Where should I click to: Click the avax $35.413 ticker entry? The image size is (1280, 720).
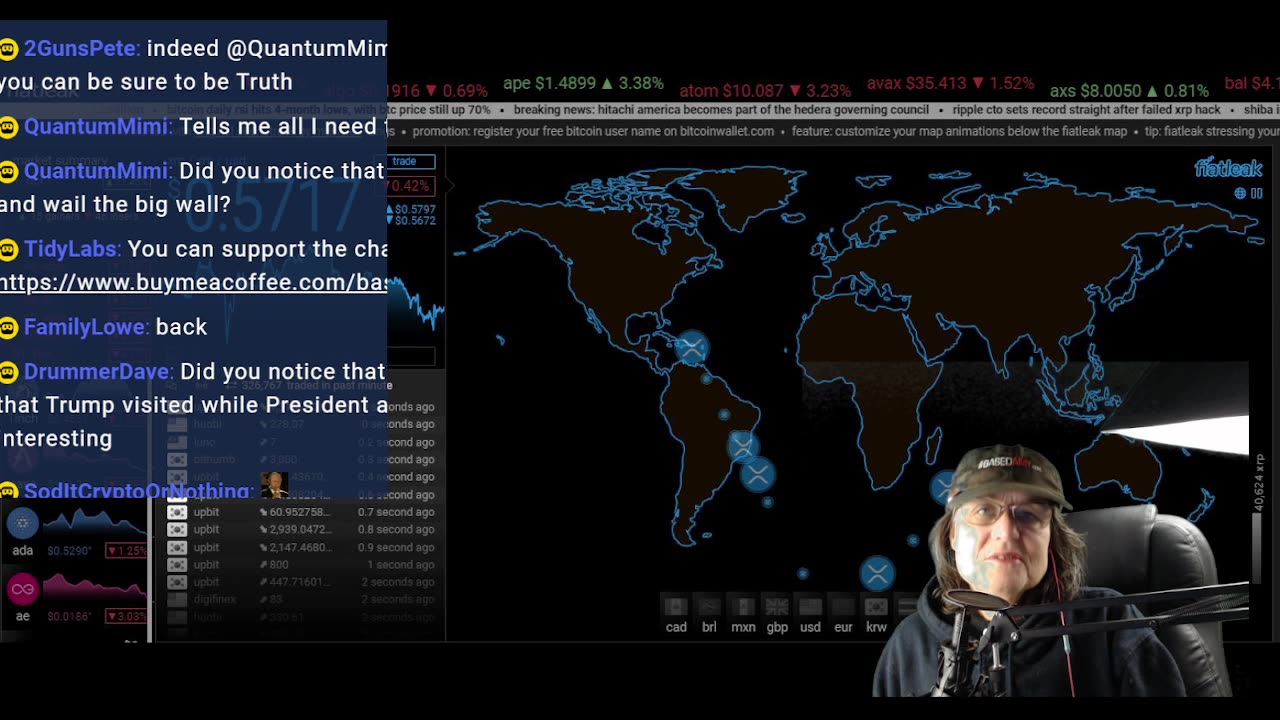(950, 84)
